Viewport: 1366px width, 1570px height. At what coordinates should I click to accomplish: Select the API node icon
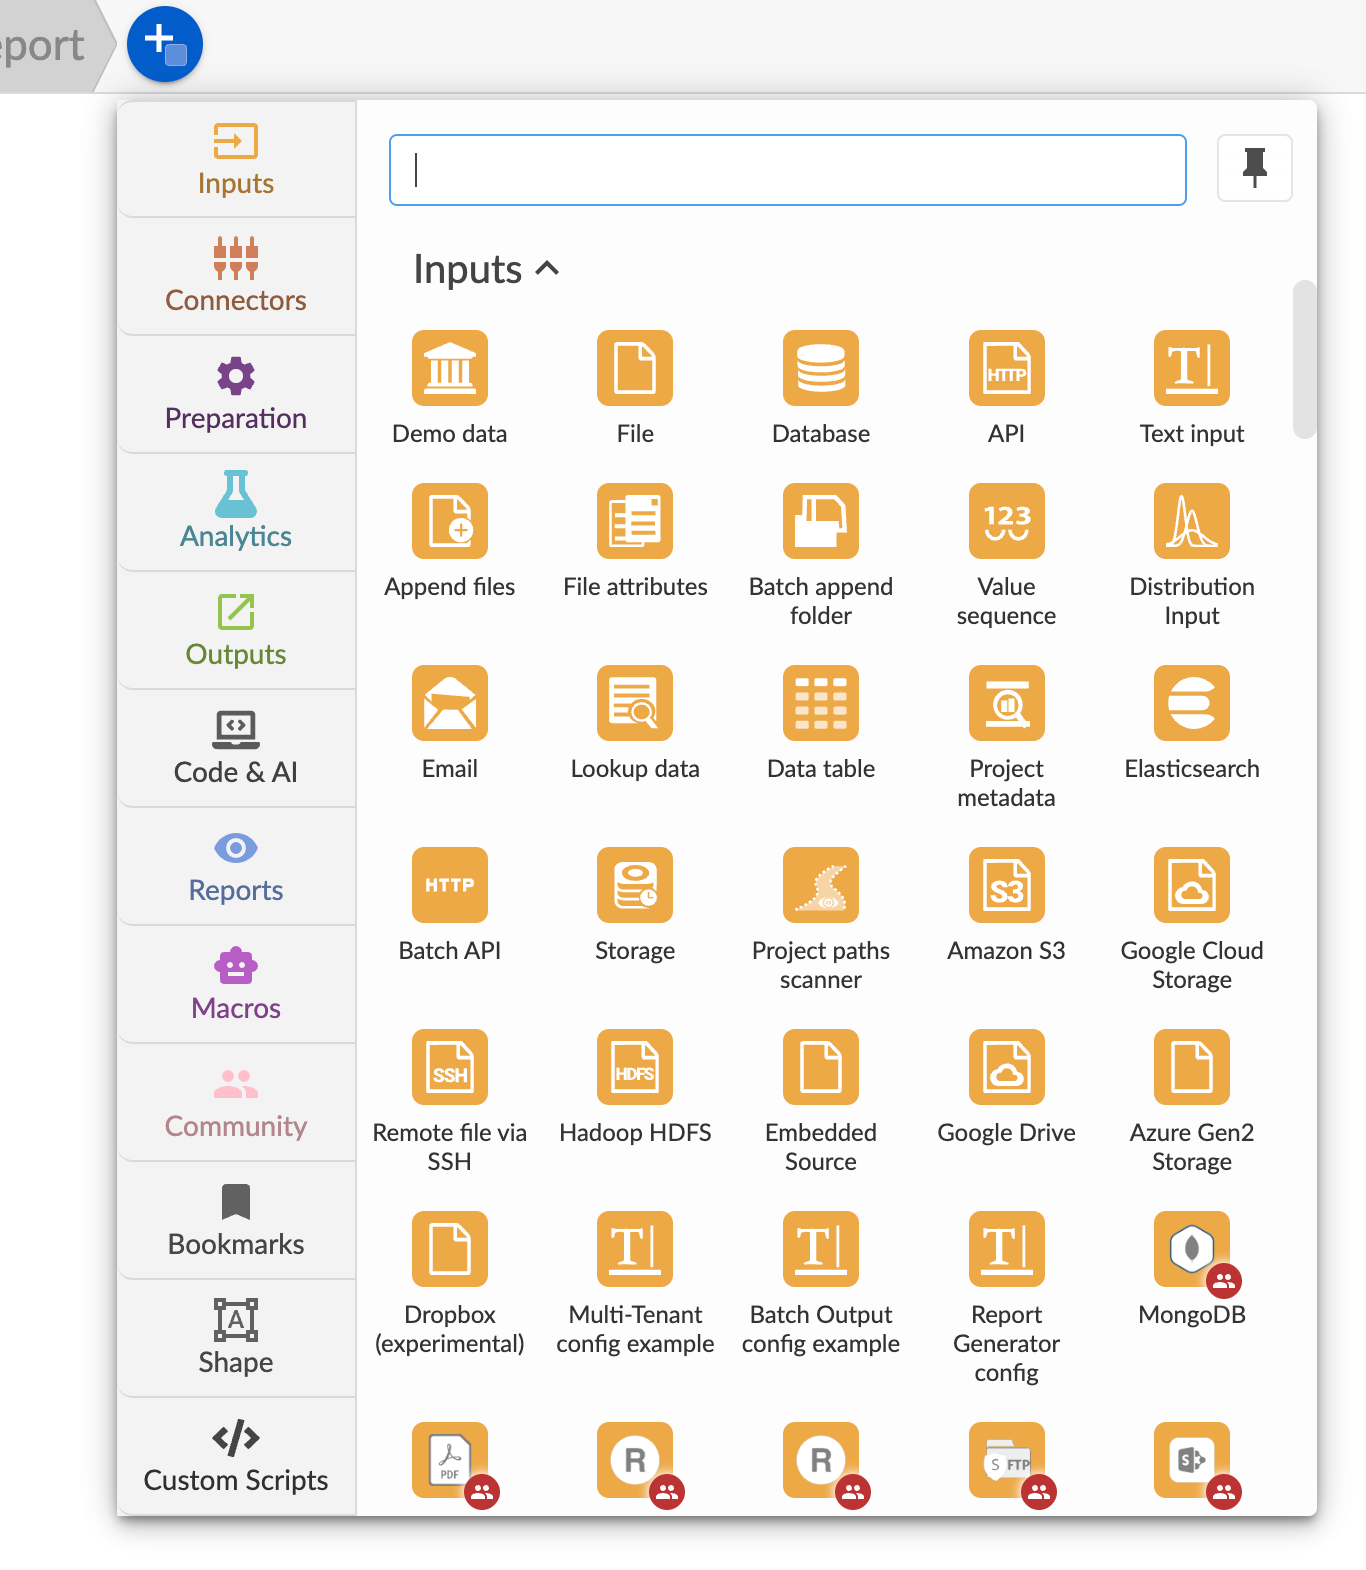click(x=1007, y=368)
